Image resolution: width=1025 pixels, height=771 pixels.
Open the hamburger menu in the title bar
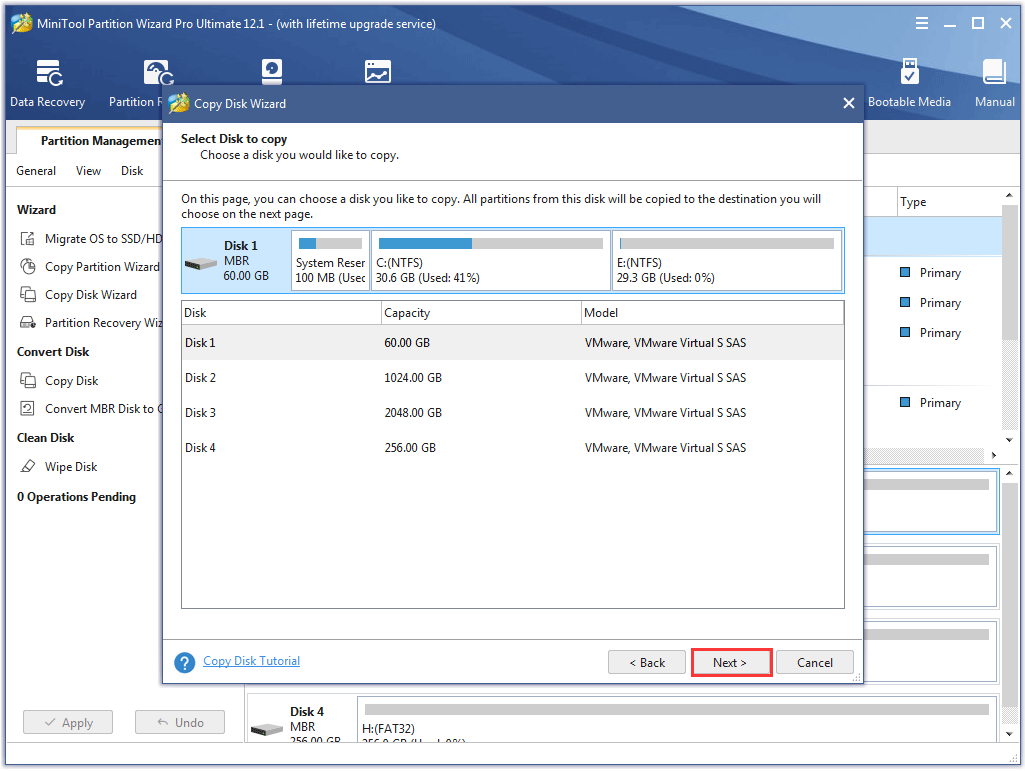[922, 24]
